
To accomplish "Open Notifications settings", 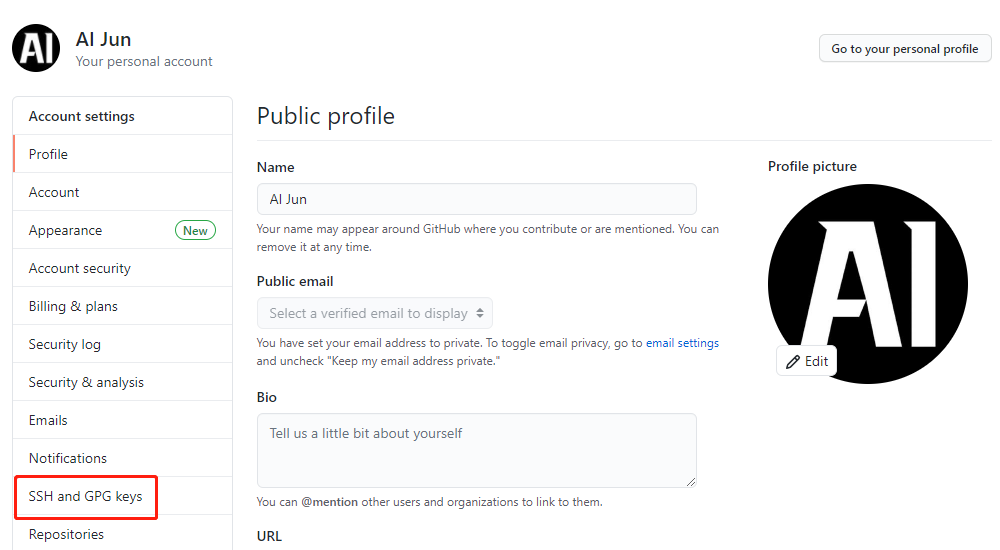I will coord(68,458).
